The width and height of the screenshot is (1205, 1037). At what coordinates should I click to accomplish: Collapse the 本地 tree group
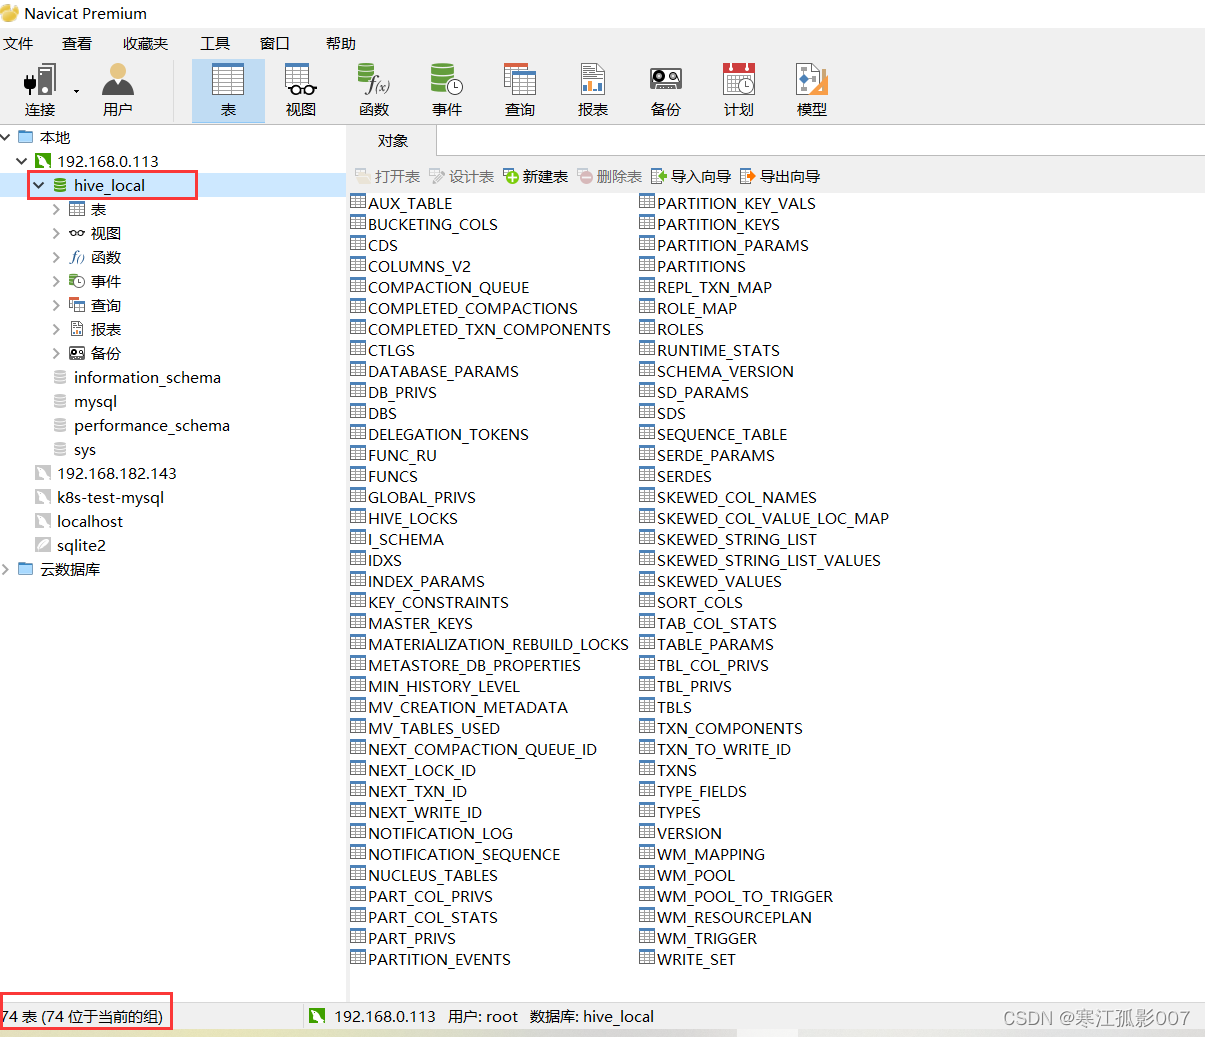6,137
